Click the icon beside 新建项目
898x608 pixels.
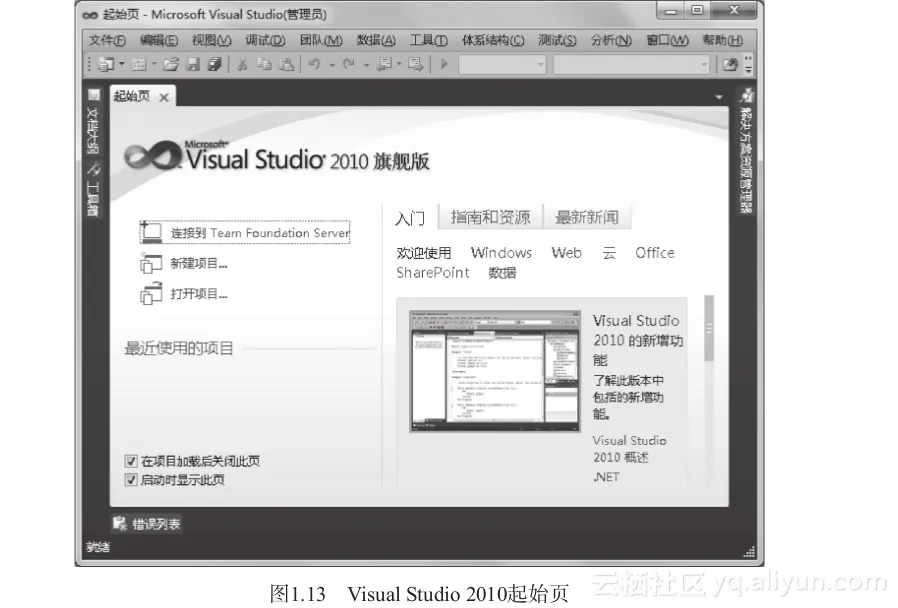coord(151,264)
